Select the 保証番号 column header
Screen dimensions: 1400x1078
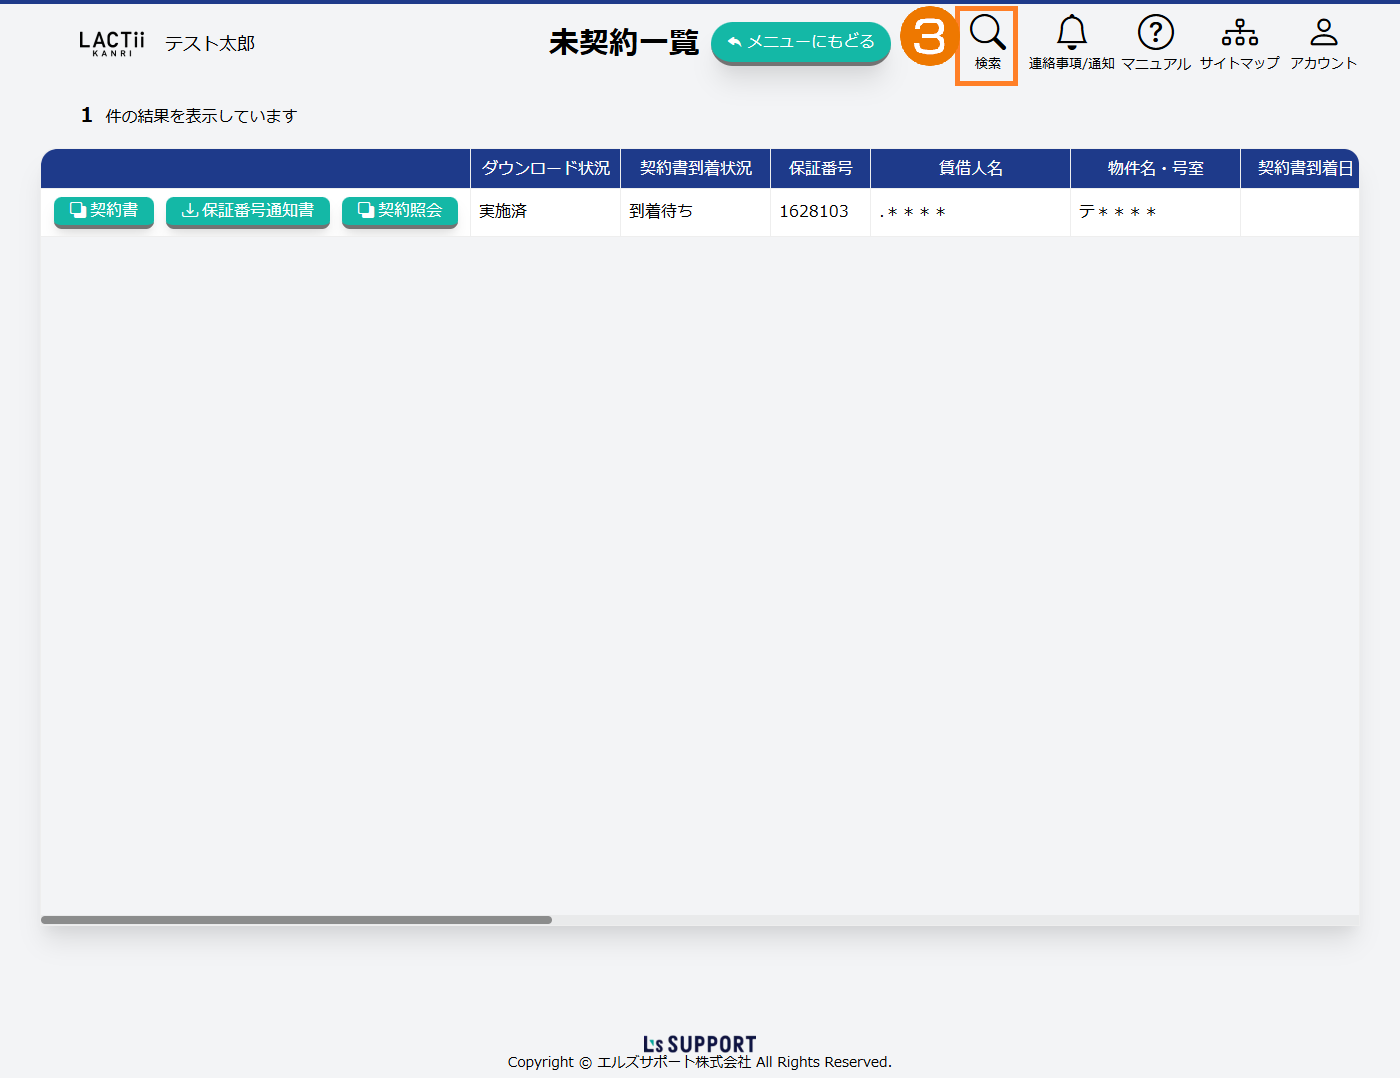tap(820, 168)
